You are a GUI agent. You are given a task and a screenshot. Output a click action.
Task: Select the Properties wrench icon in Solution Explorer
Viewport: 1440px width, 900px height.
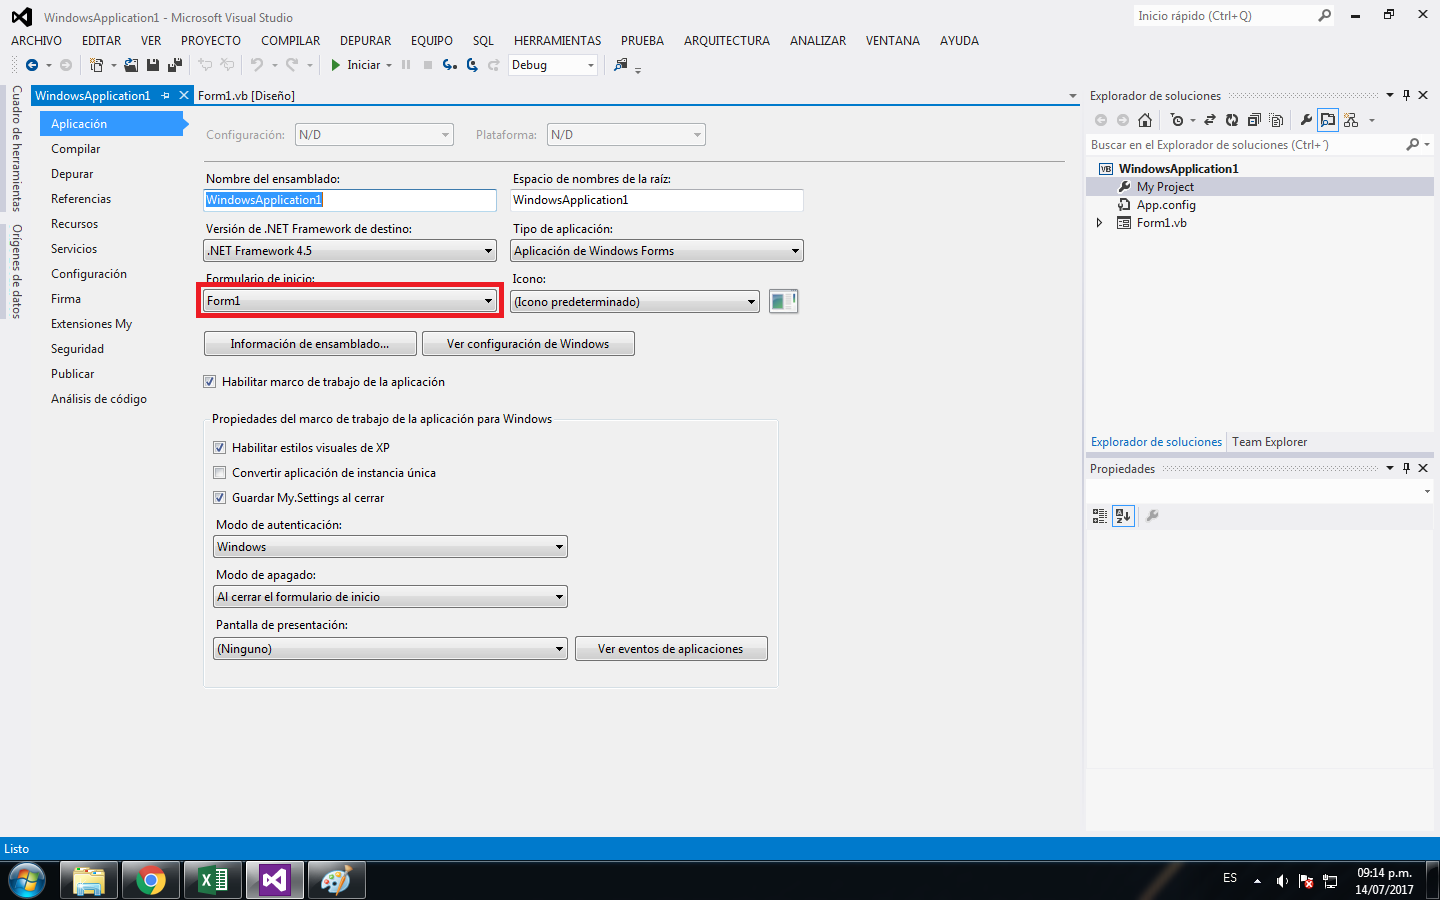1306,120
